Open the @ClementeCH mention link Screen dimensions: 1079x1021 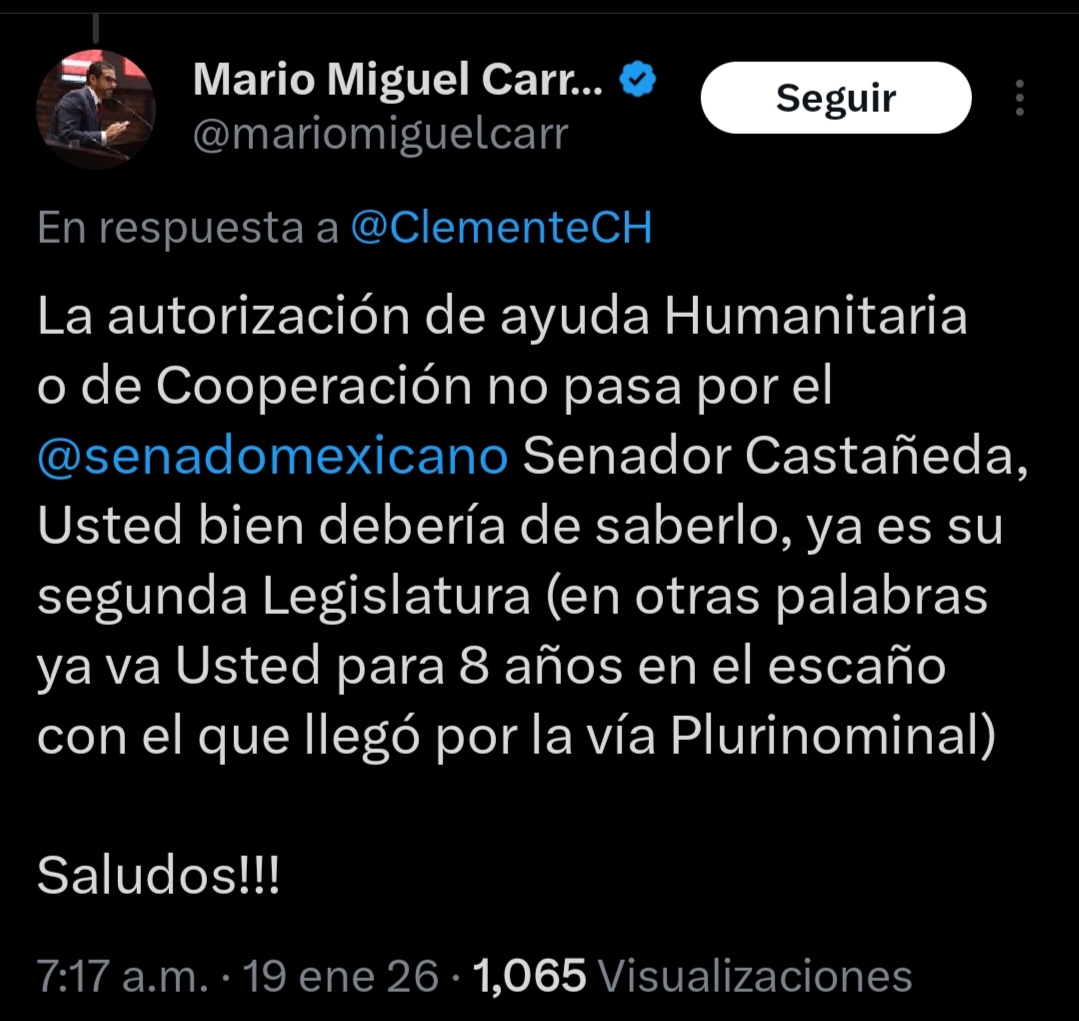[502, 228]
